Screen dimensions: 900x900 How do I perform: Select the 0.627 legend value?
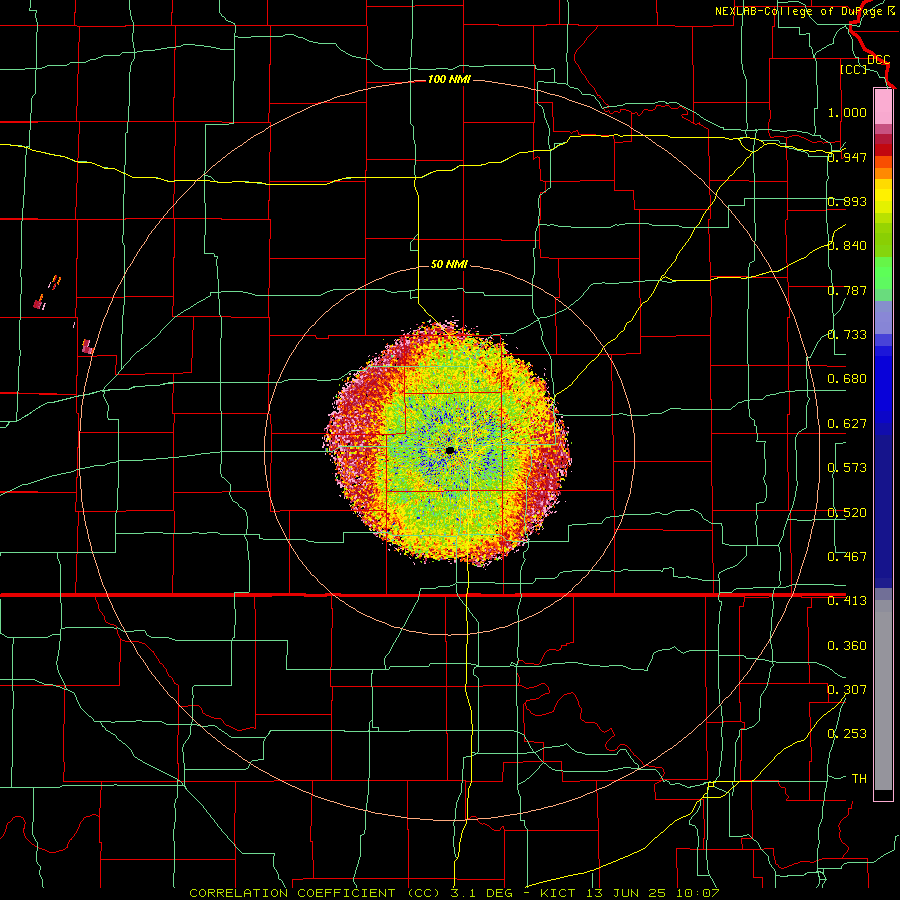pyautogui.click(x=847, y=423)
